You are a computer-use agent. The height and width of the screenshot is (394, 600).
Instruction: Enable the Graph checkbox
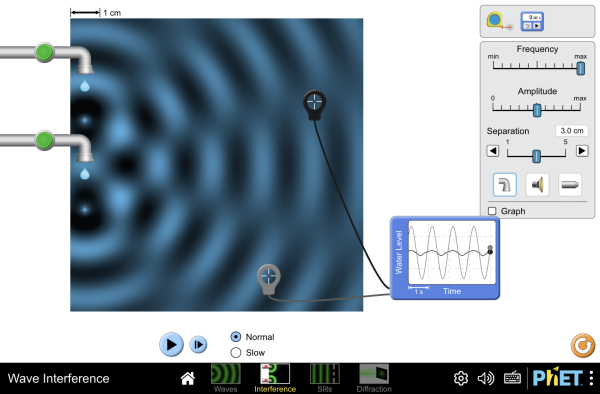tap(492, 211)
